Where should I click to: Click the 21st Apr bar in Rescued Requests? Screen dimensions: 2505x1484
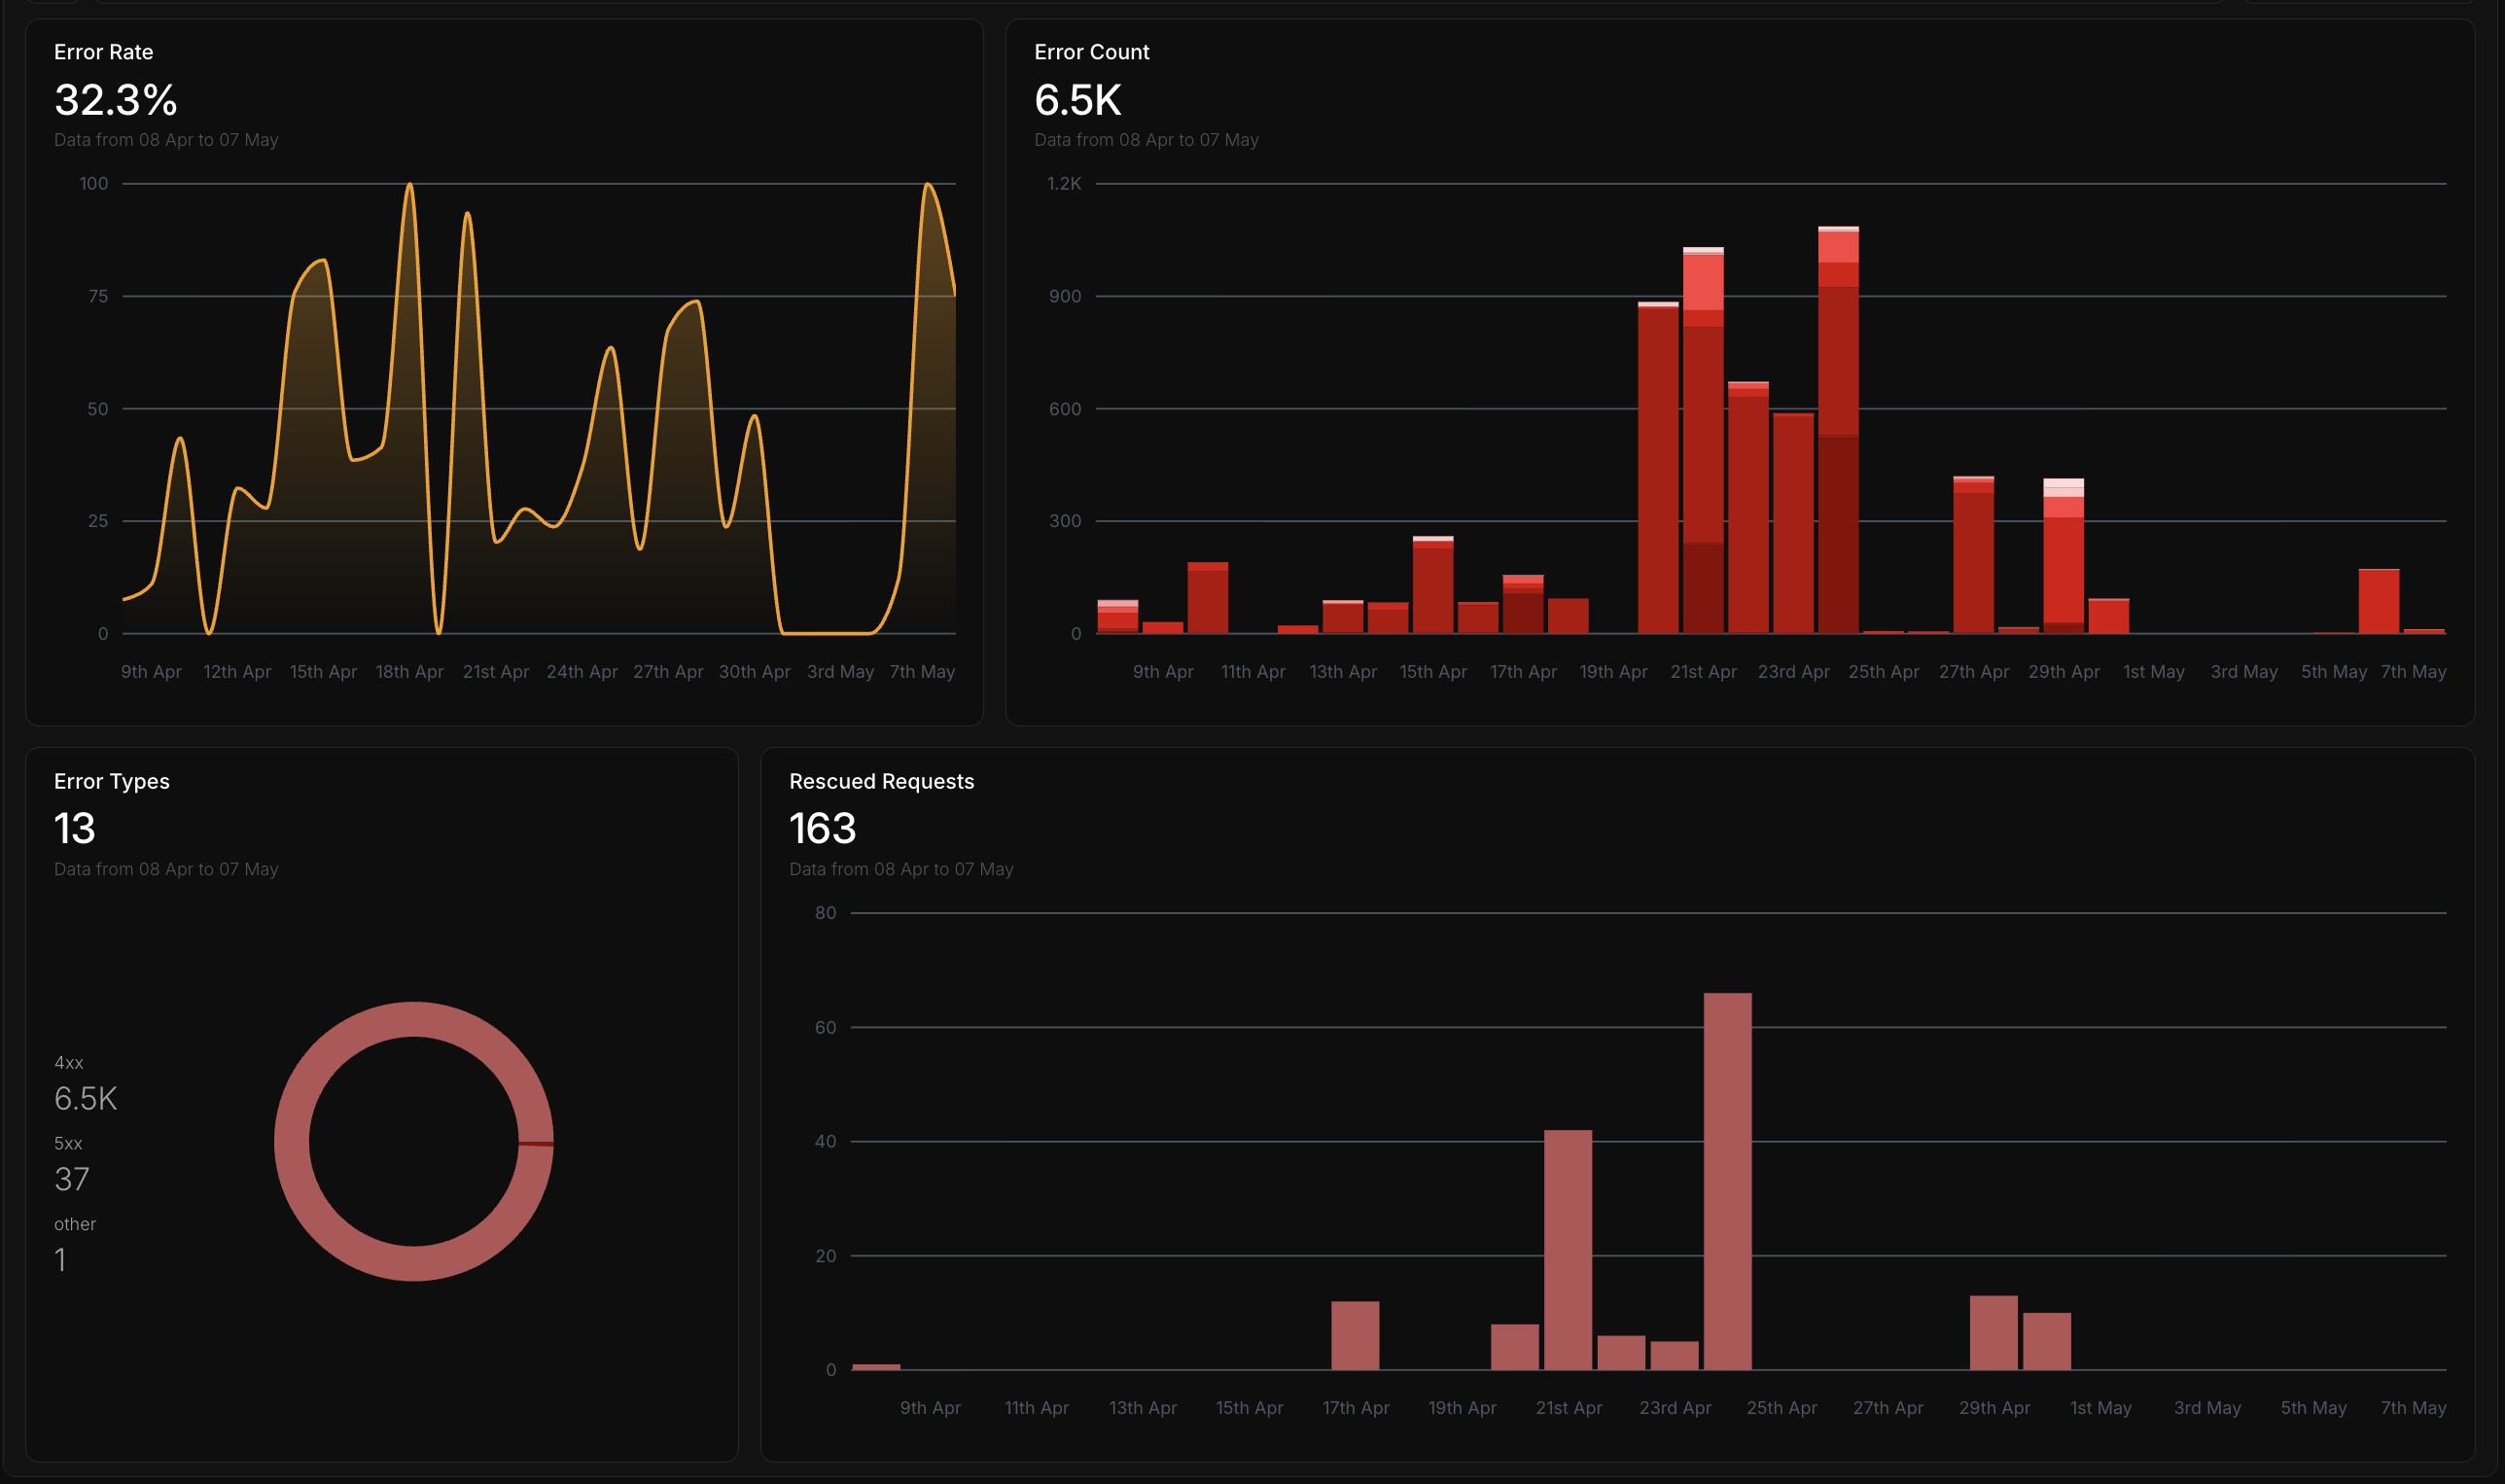pyautogui.click(x=1568, y=1250)
